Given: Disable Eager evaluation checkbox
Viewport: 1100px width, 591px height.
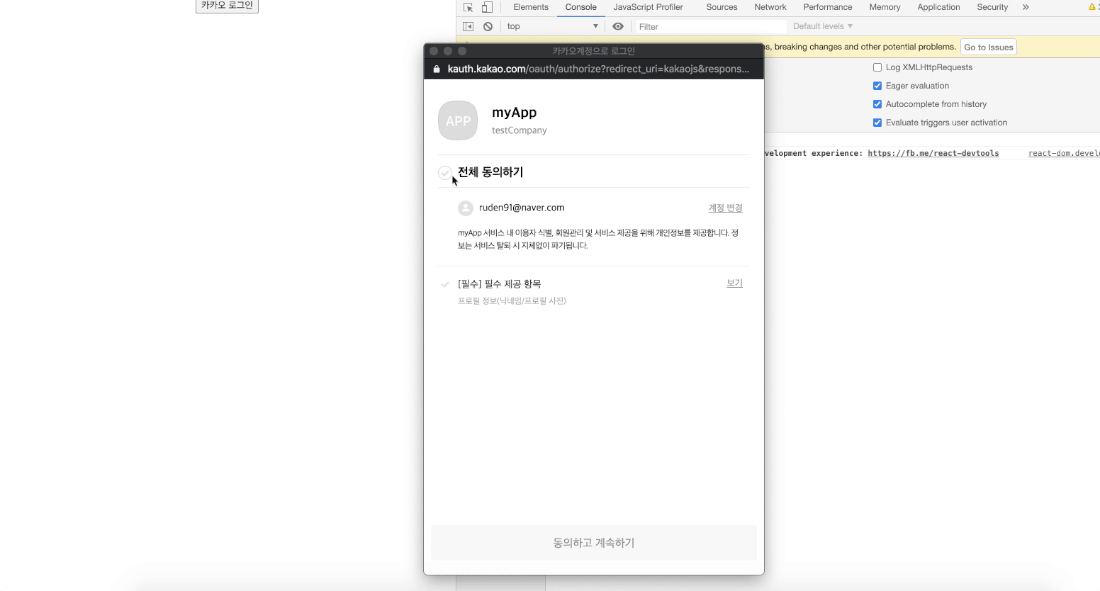Looking at the screenshot, I should pos(877,86).
